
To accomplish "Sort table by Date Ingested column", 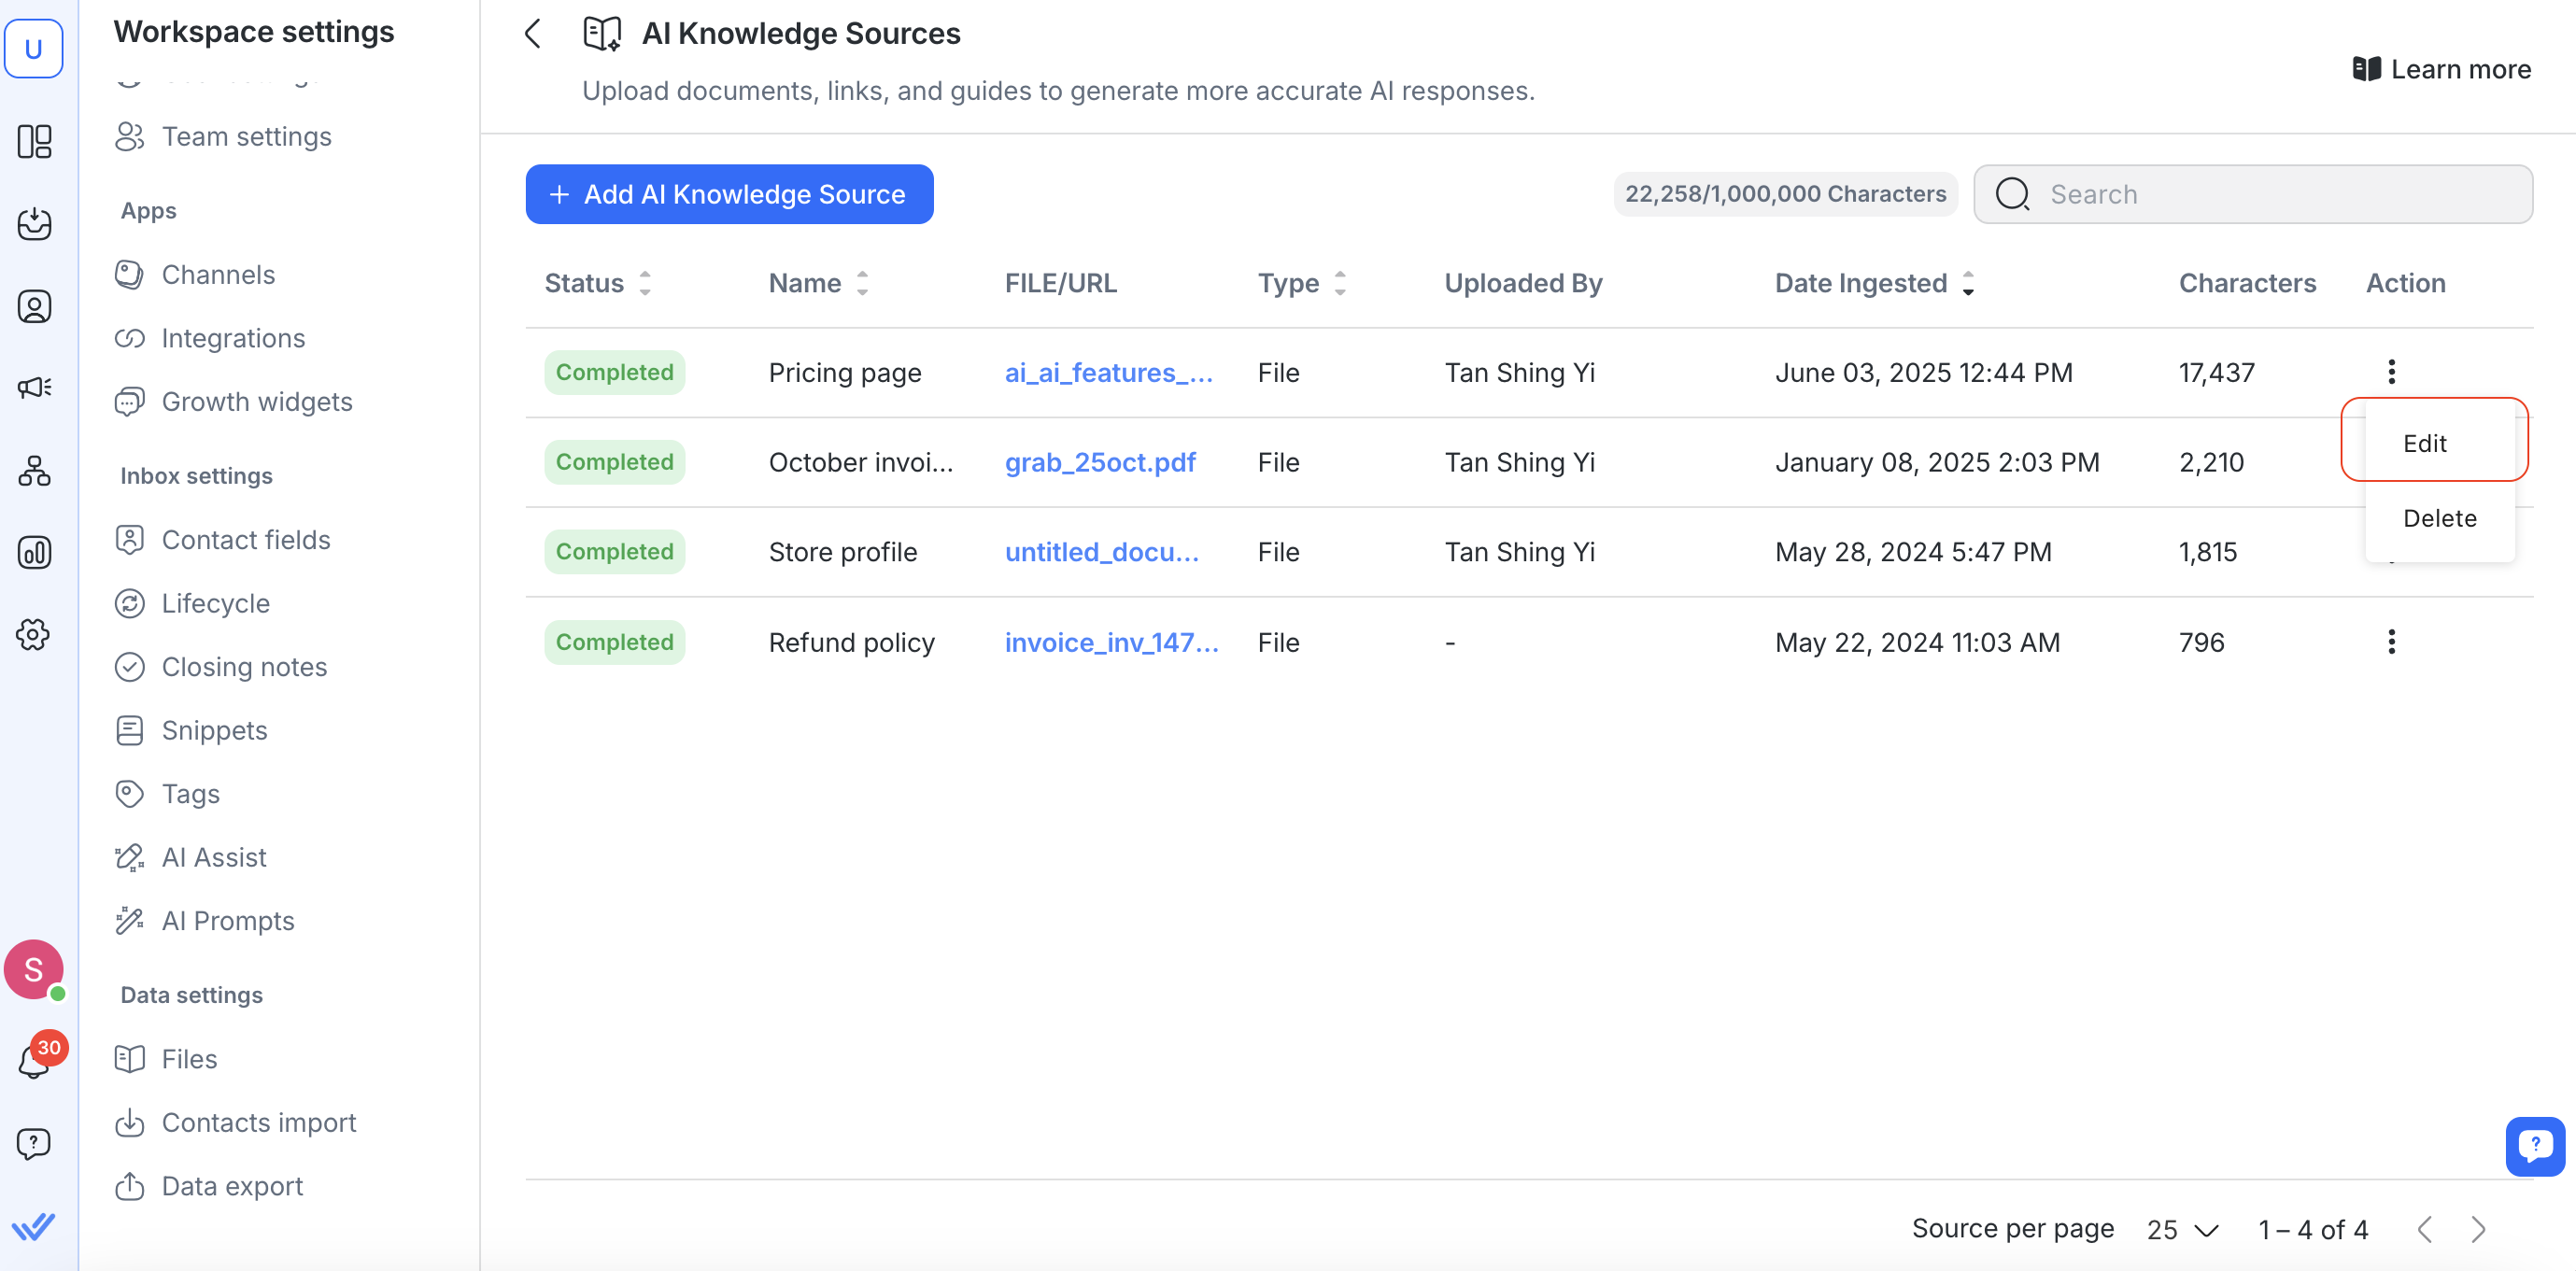I will coord(1967,284).
